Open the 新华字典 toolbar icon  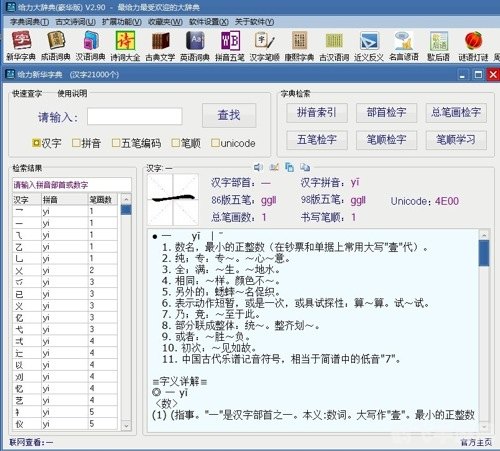tap(21, 46)
